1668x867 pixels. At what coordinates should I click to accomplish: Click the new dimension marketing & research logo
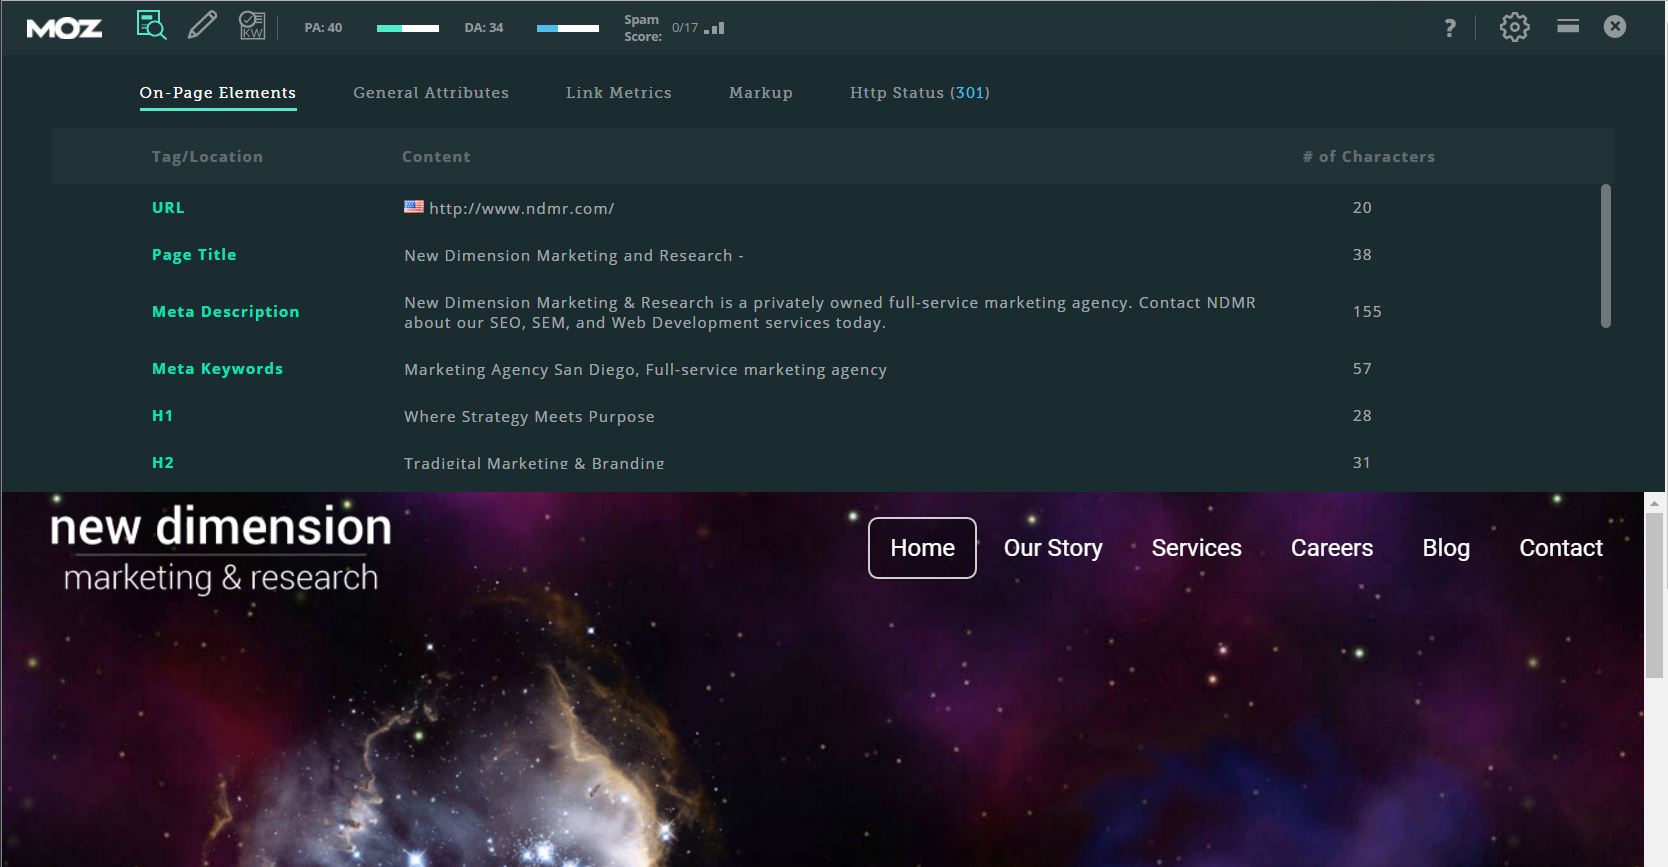(x=221, y=549)
